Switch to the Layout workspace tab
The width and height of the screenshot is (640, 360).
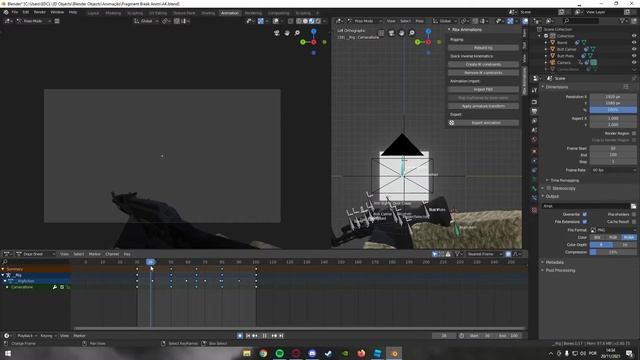(x=93, y=13)
